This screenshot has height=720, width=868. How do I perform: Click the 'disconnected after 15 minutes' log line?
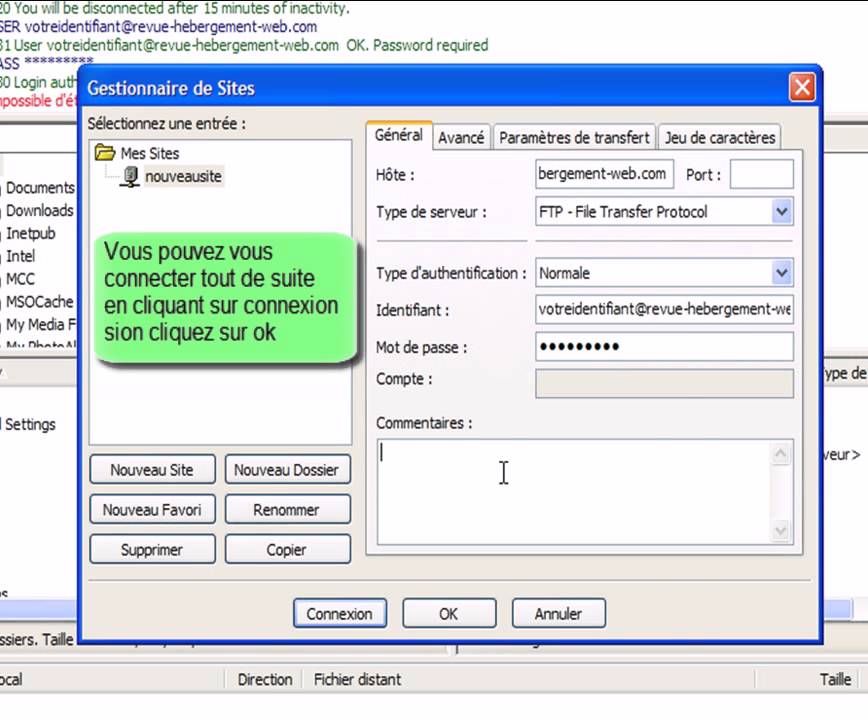pyautogui.click(x=174, y=8)
